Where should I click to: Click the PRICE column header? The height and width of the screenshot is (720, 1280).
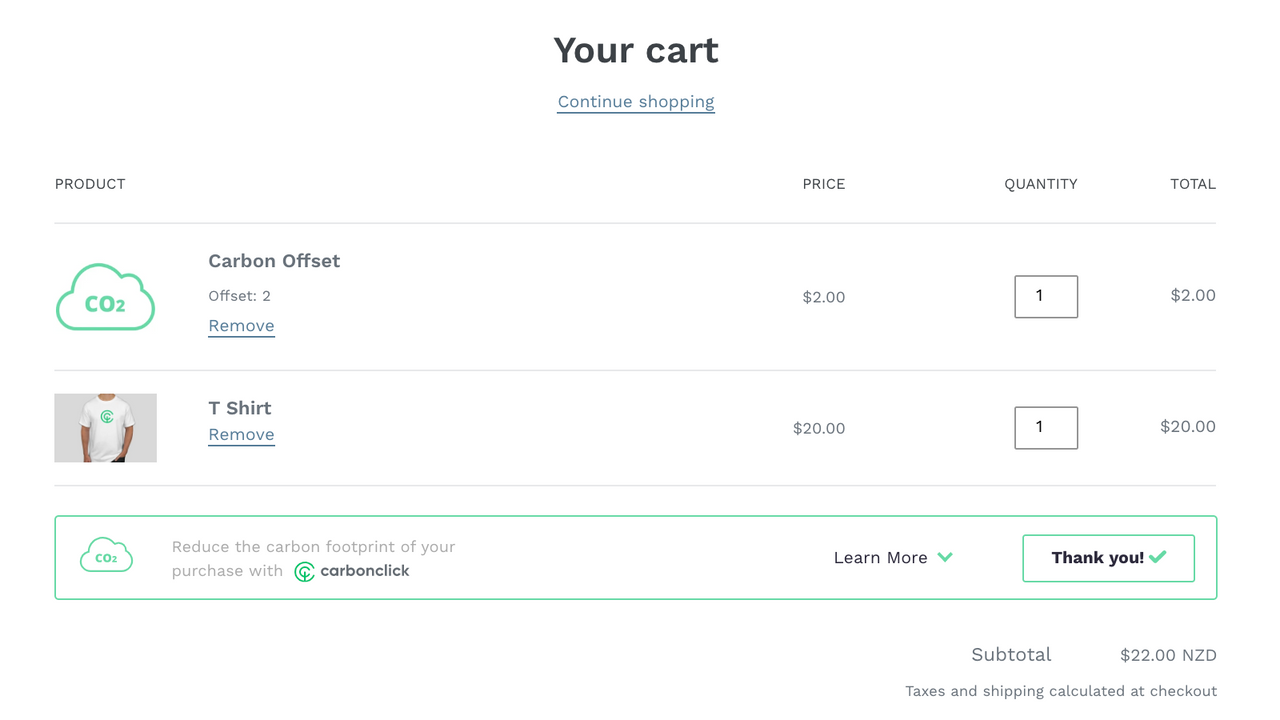[x=823, y=183]
